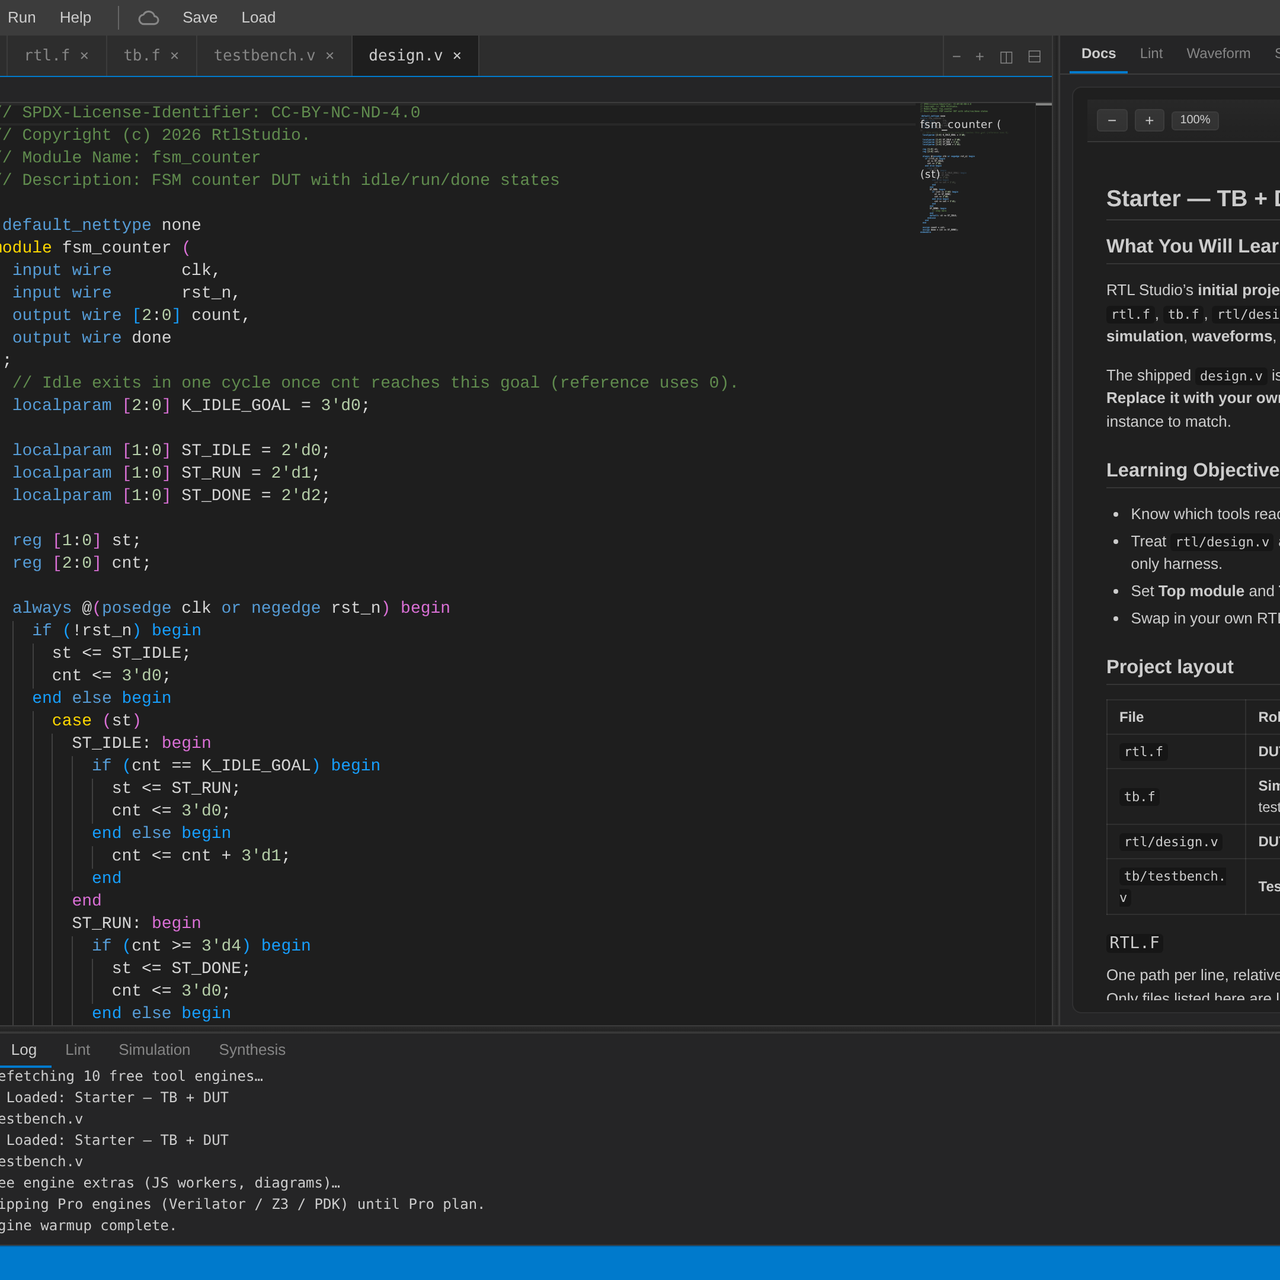The height and width of the screenshot is (1280, 1280).
Task: Click the 'reg [2:0] cnt;' line
Action: tap(81, 563)
